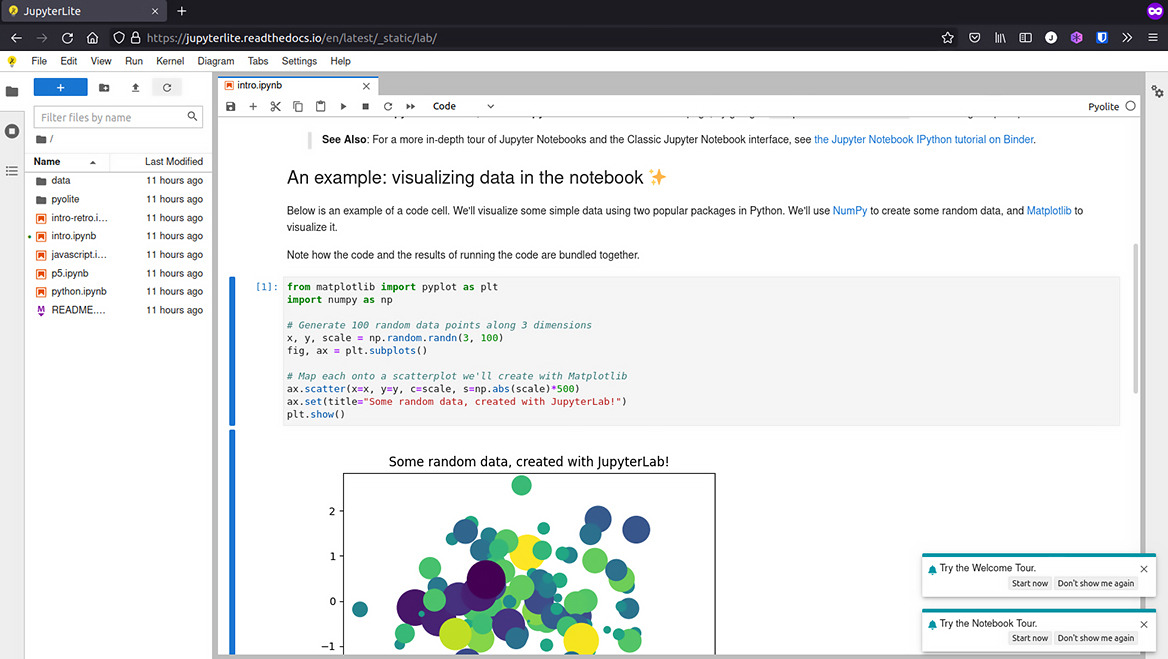Close the intro.ipynb notebook tab
Viewport: 1168px width, 659px height.
point(366,86)
